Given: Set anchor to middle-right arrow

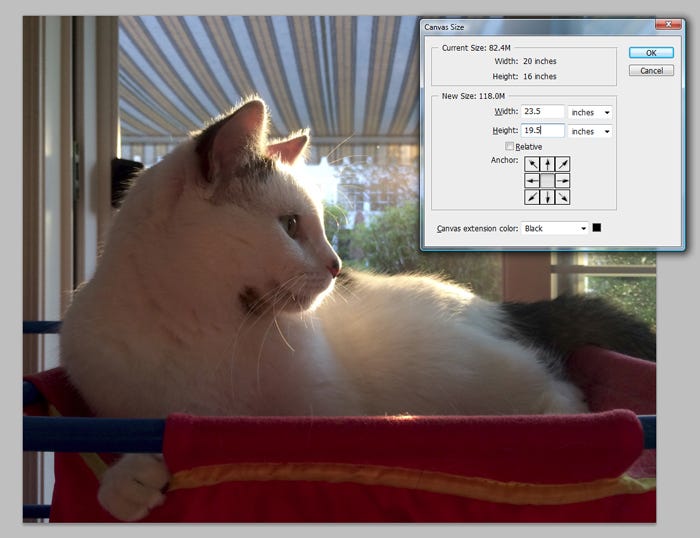Looking at the screenshot, I should [562, 181].
